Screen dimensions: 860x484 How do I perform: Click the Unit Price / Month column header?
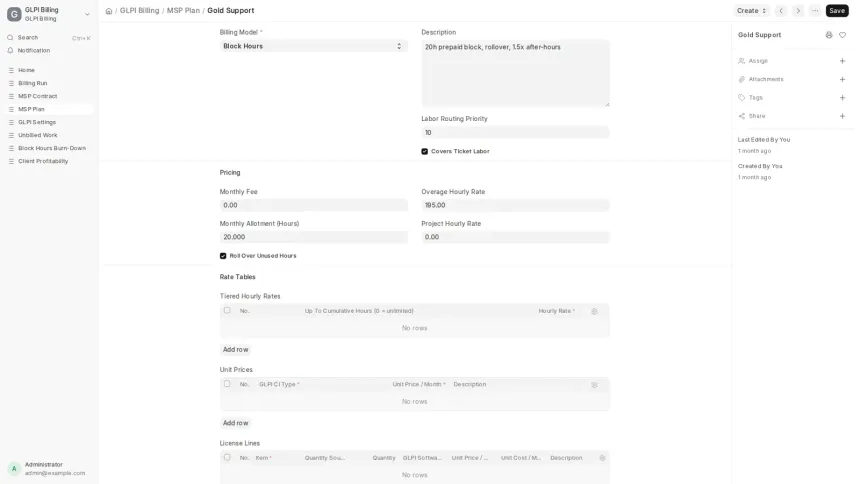point(419,385)
